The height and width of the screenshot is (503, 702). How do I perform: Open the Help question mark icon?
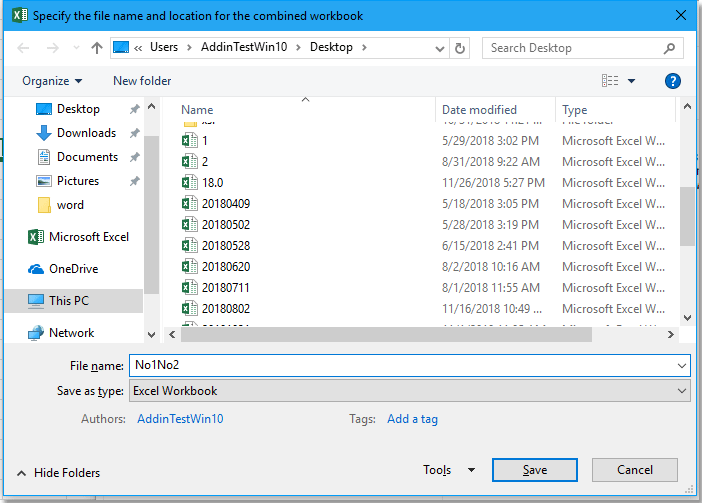pyautogui.click(x=673, y=81)
